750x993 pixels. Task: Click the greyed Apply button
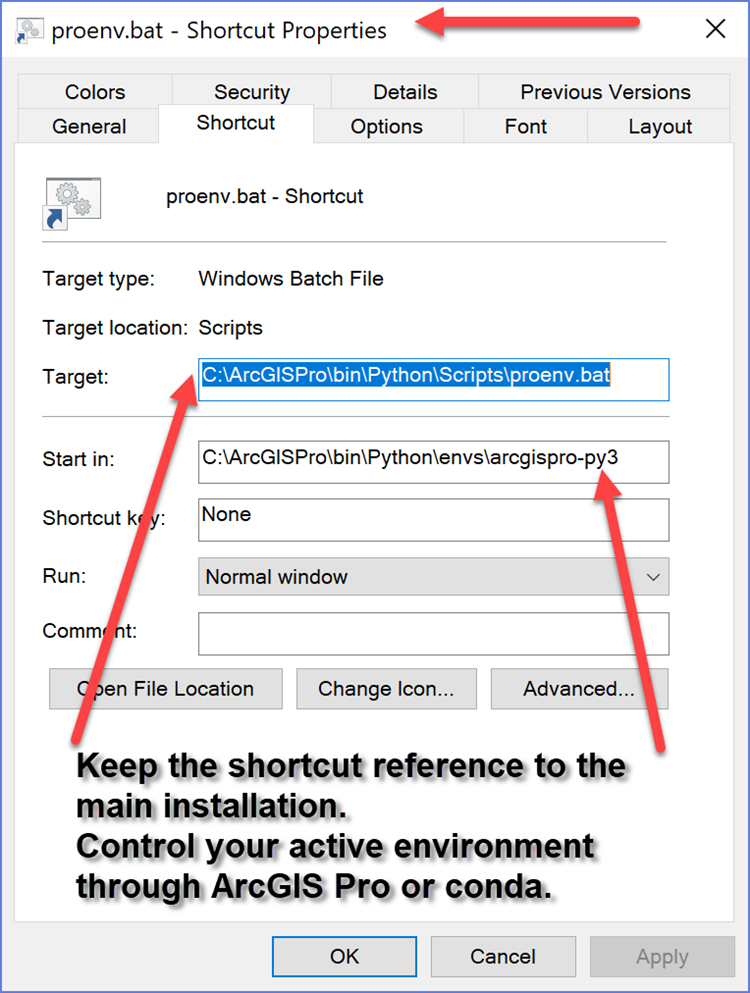click(662, 956)
